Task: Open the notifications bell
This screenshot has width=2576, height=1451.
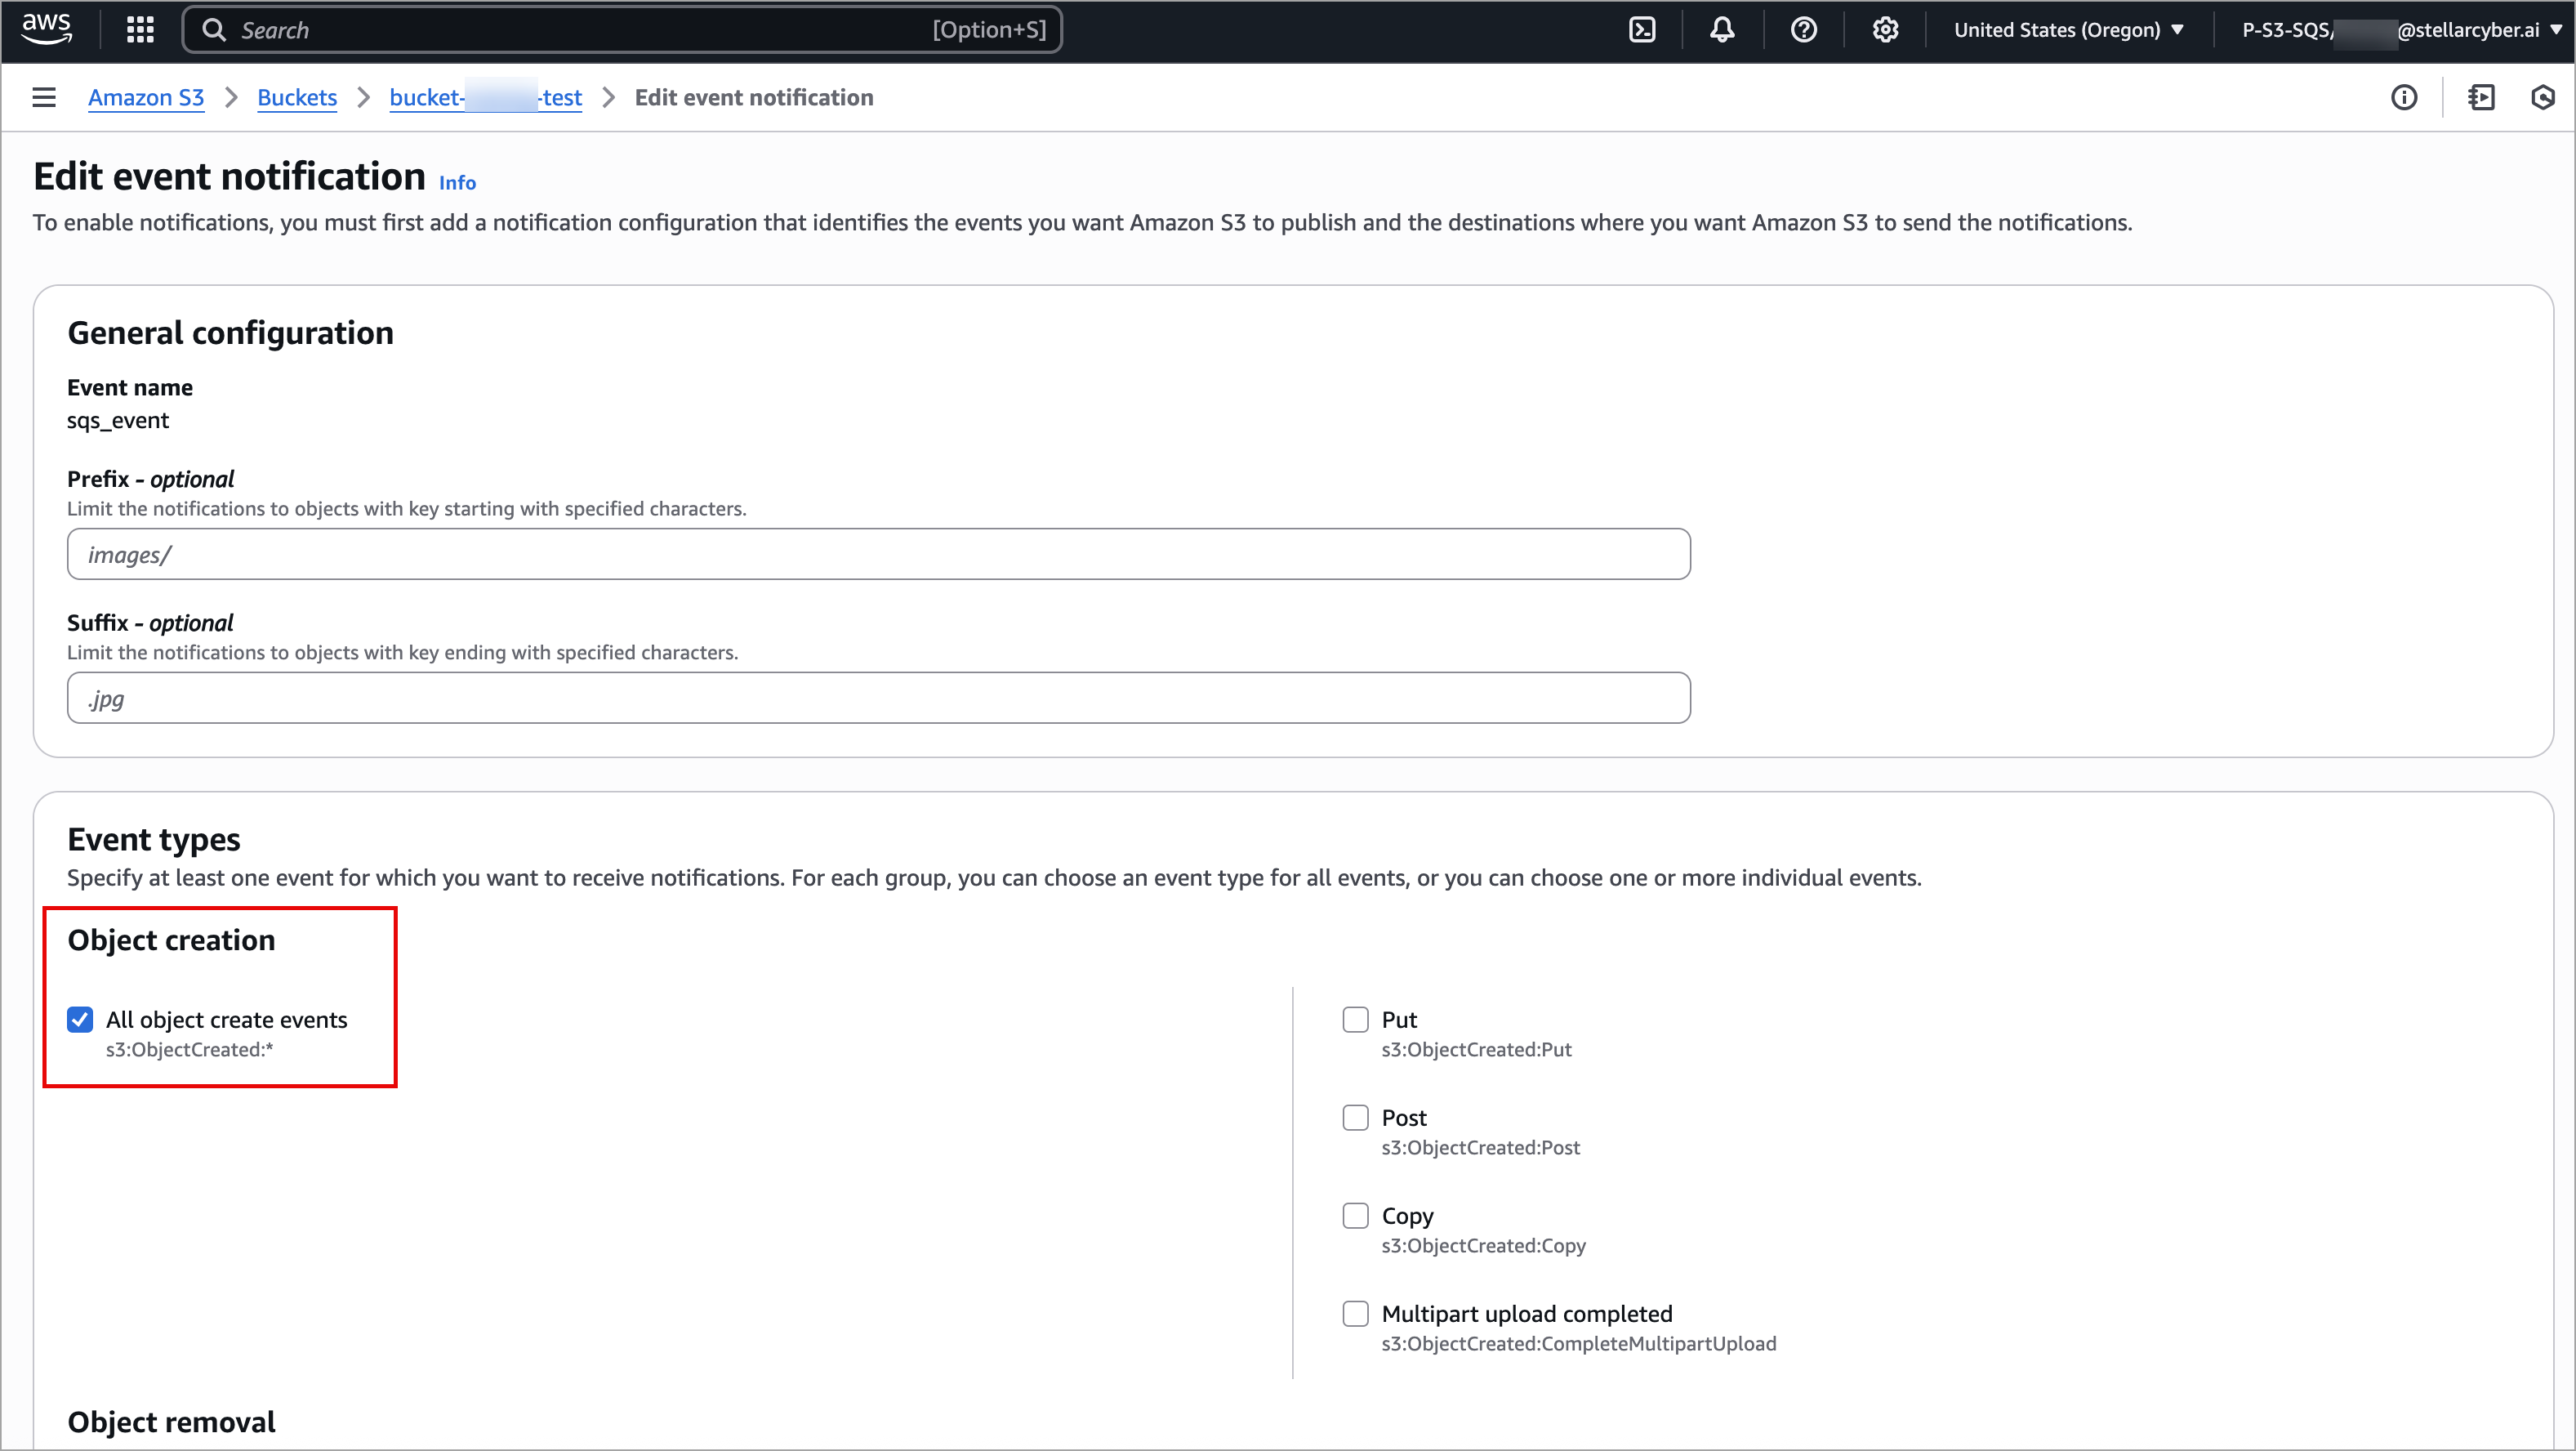Action: (1722, 30)
